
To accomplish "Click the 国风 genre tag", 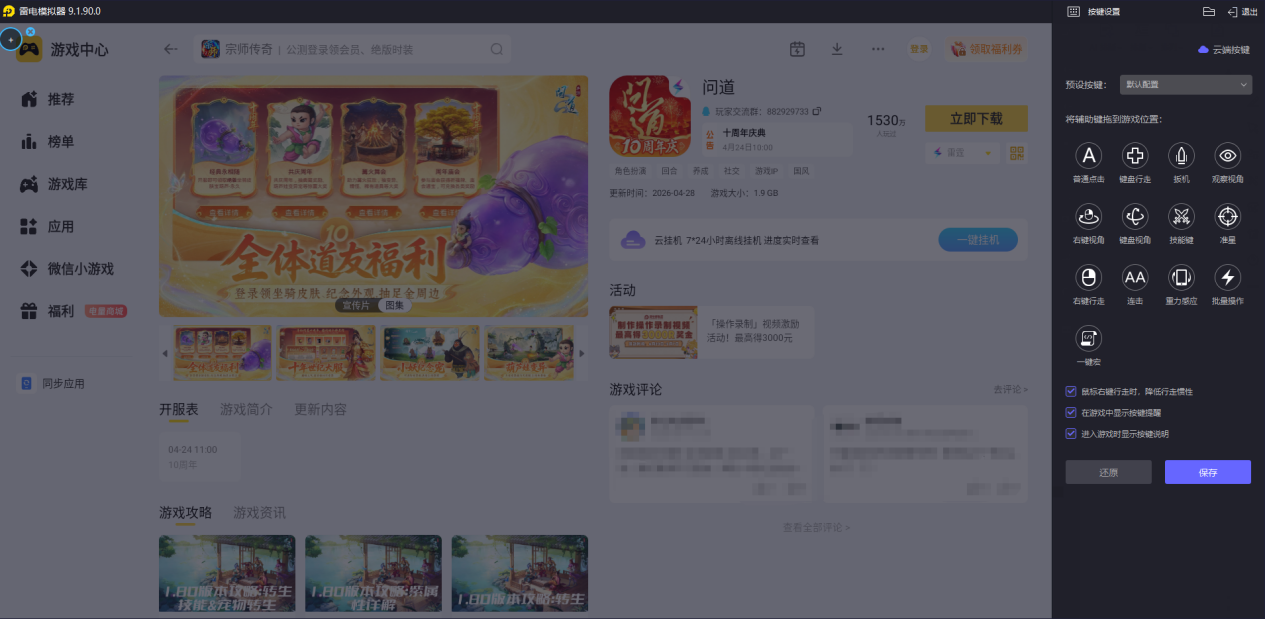I will pos(801,171).
